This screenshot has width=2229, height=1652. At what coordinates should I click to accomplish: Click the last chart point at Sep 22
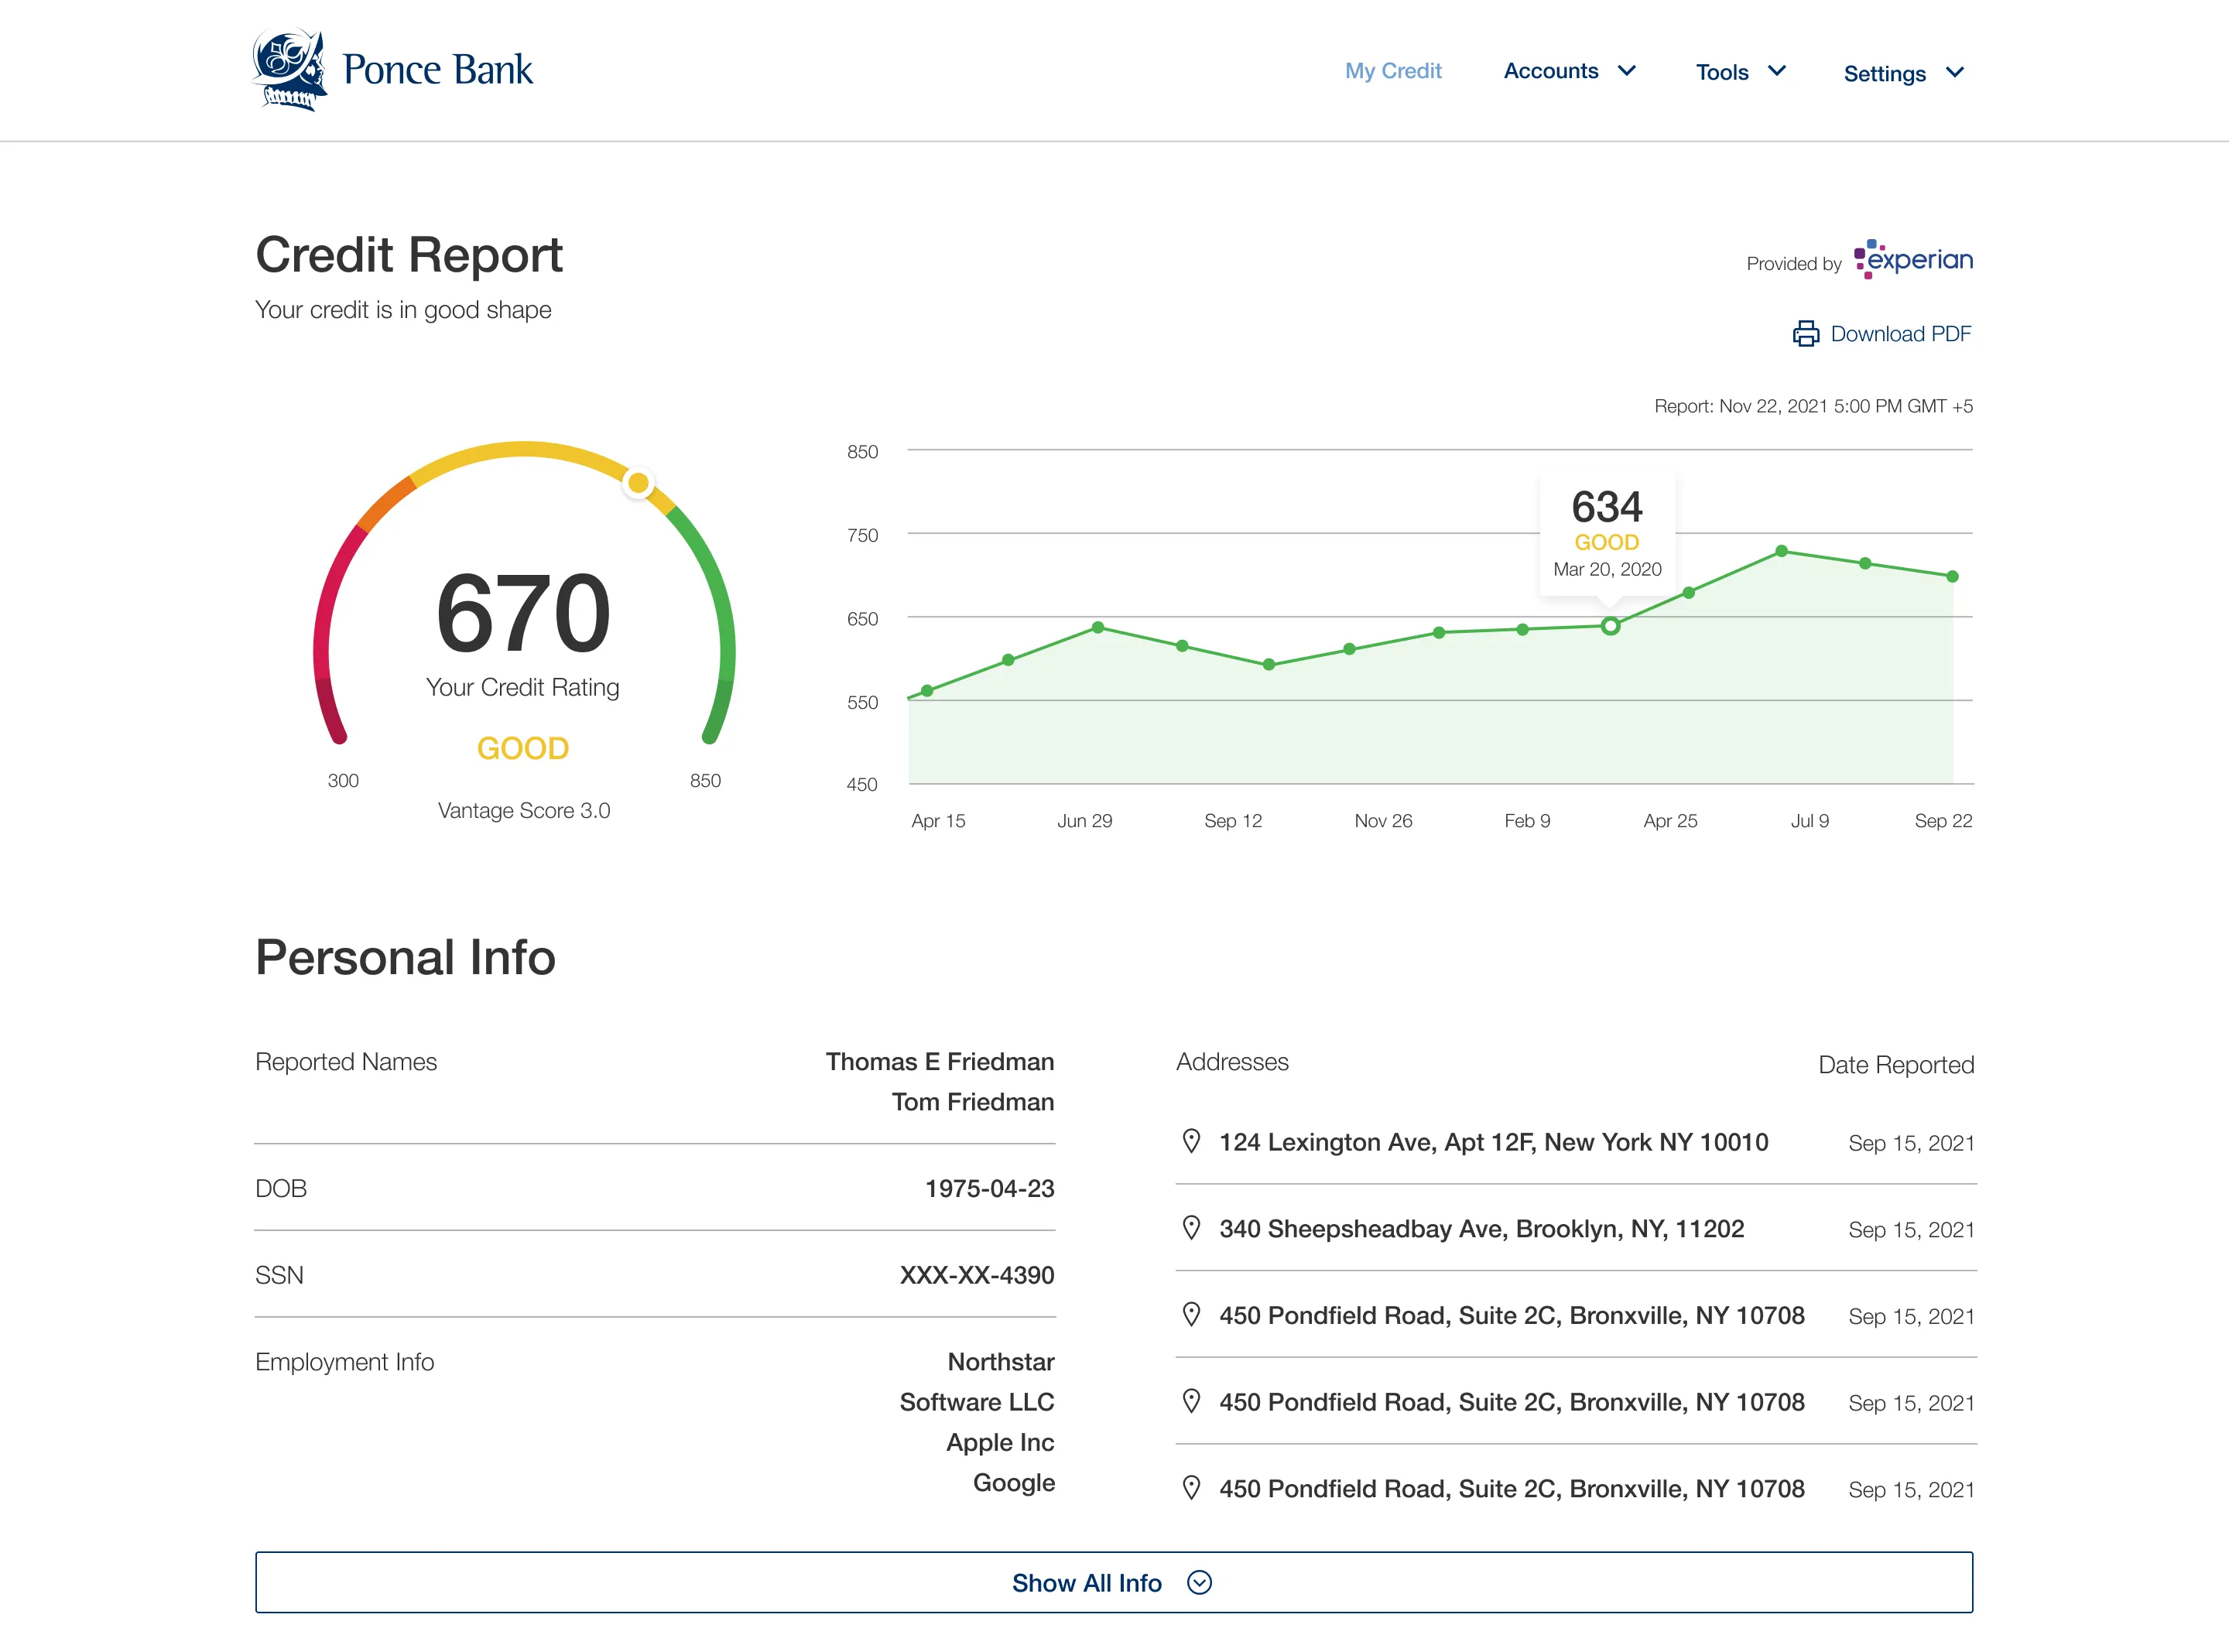pos(1952,577)
